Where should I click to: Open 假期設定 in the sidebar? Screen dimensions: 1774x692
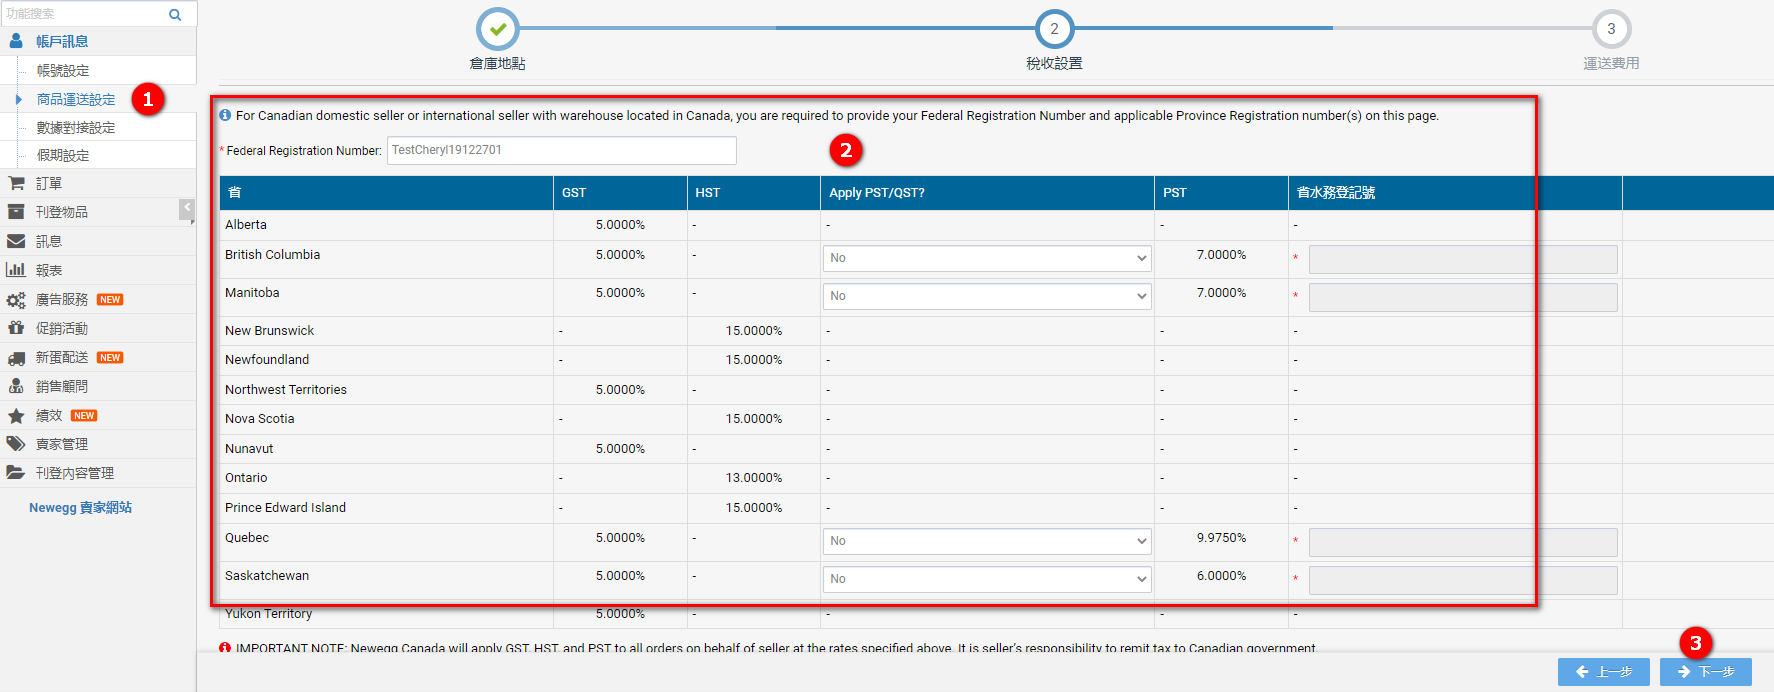point(63,156)
